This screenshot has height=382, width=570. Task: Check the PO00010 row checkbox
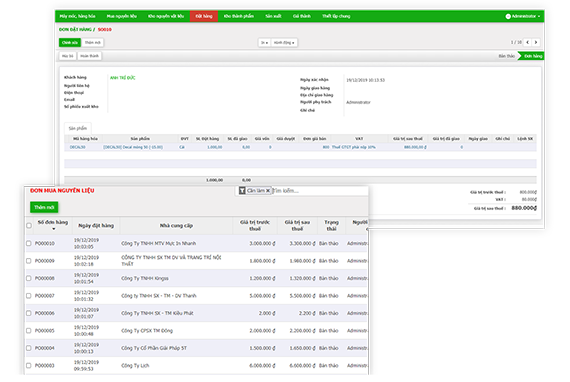point(29,243)
